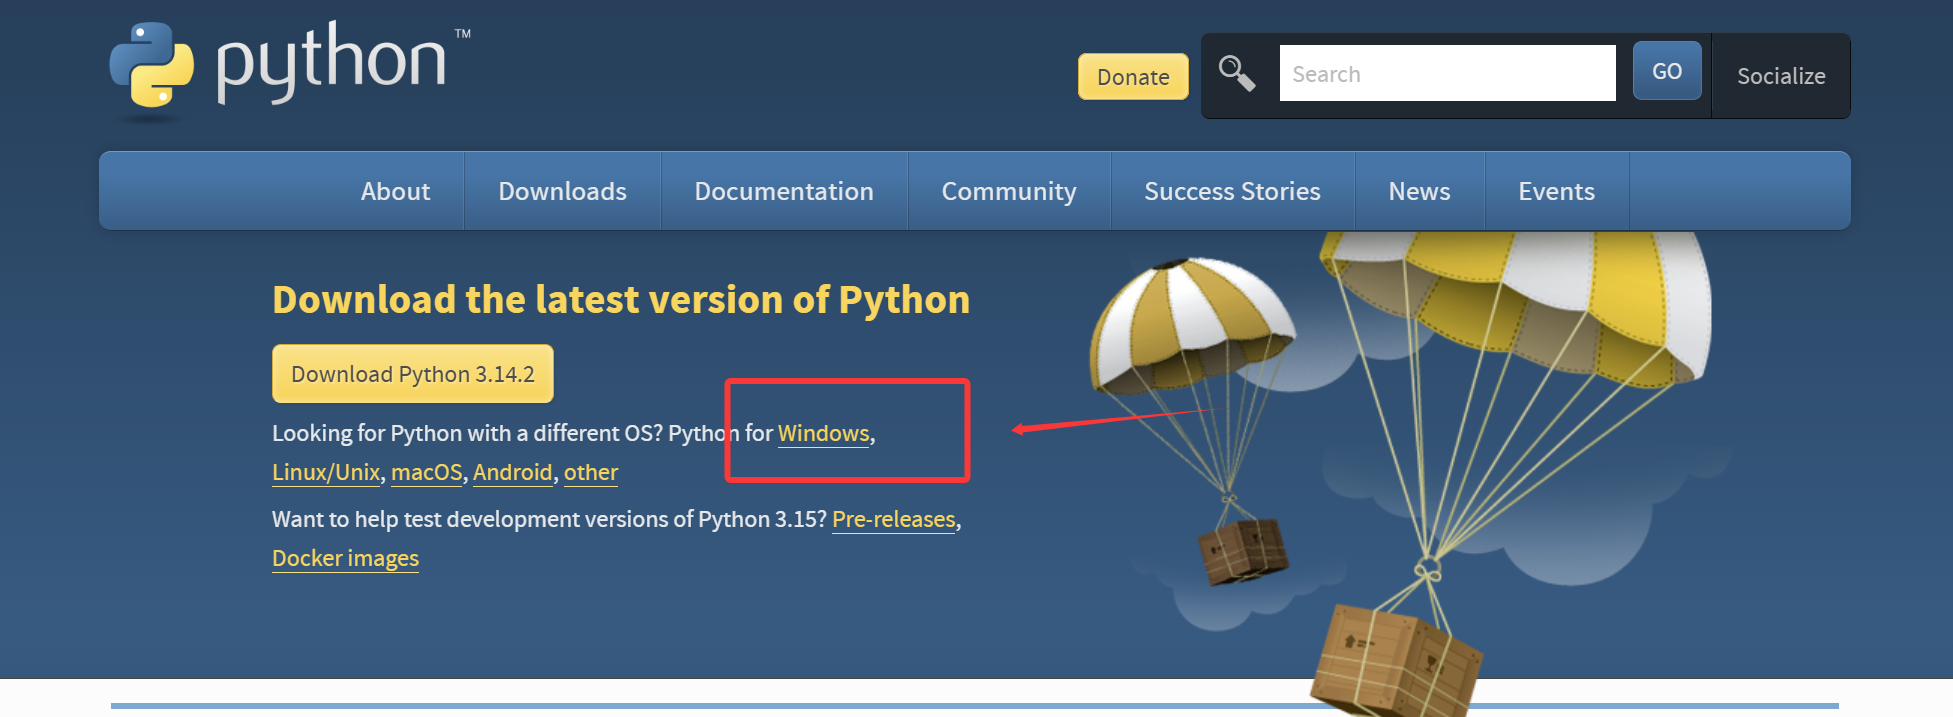Click the Donate button
The width and height of the screenshot is (1953, 717).
[x=1133, y=77]
